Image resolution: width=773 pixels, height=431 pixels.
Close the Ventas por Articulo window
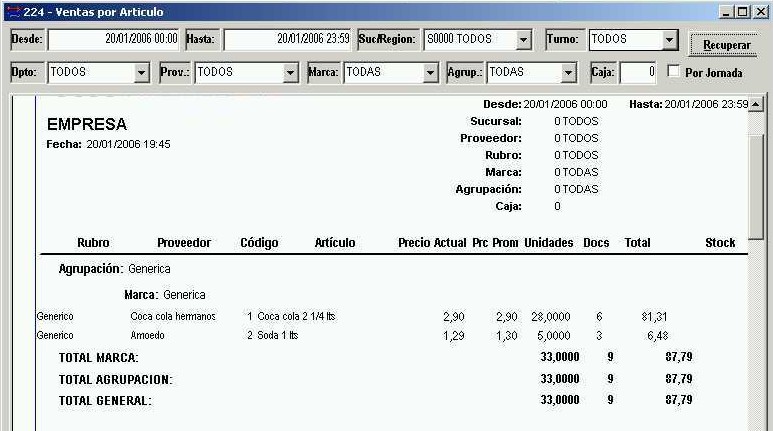761,11
